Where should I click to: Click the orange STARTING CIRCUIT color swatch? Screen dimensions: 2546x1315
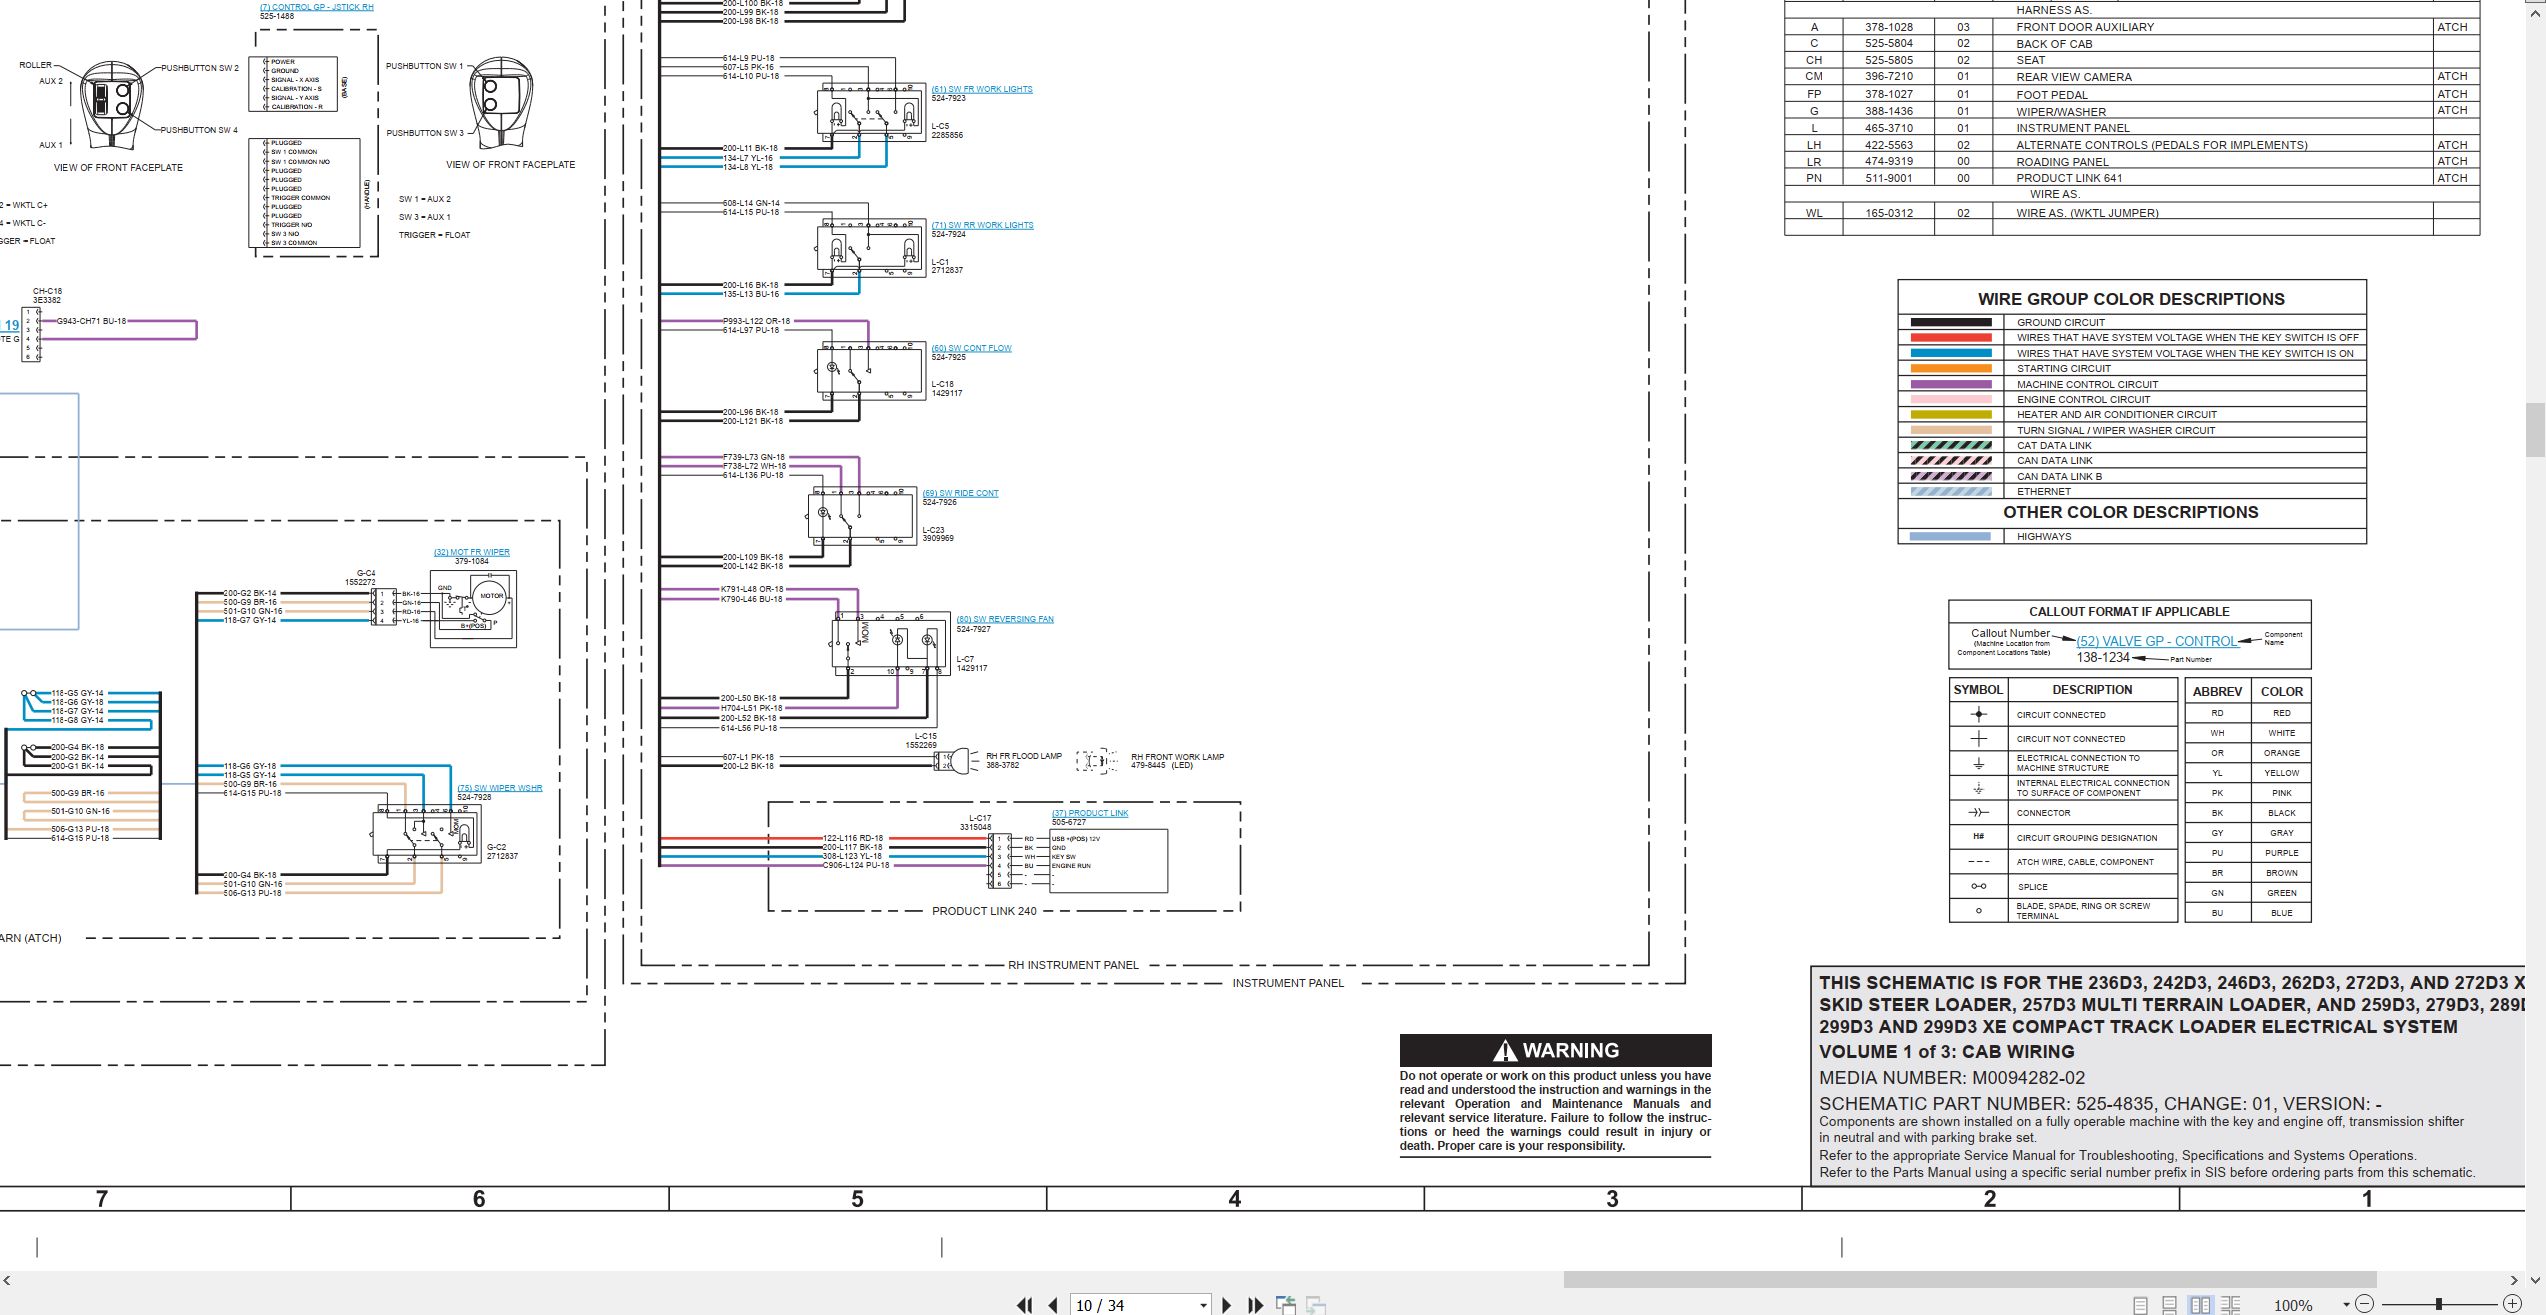[1950, 368]
